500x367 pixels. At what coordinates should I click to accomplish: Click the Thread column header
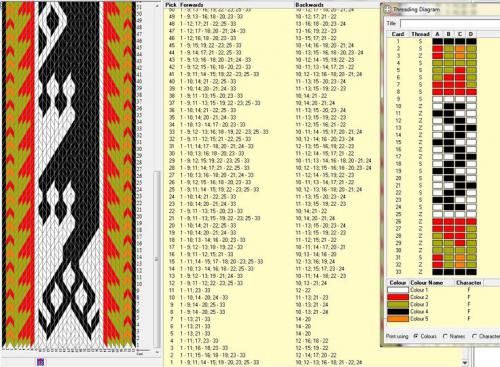point(420,34)
